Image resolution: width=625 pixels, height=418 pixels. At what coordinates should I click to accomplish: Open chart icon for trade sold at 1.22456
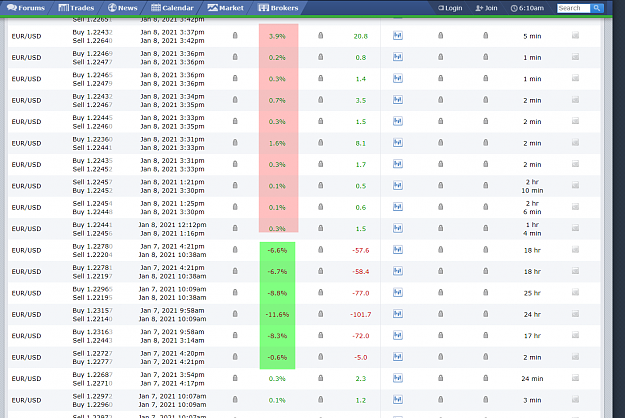(x=398, y=228)
